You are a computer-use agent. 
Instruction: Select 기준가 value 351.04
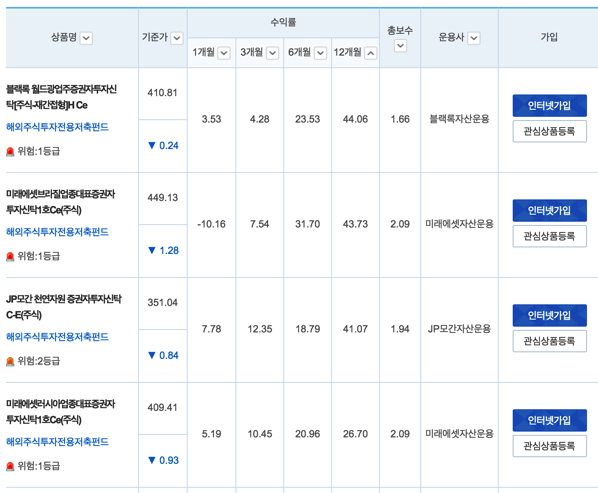click(163, 303)
